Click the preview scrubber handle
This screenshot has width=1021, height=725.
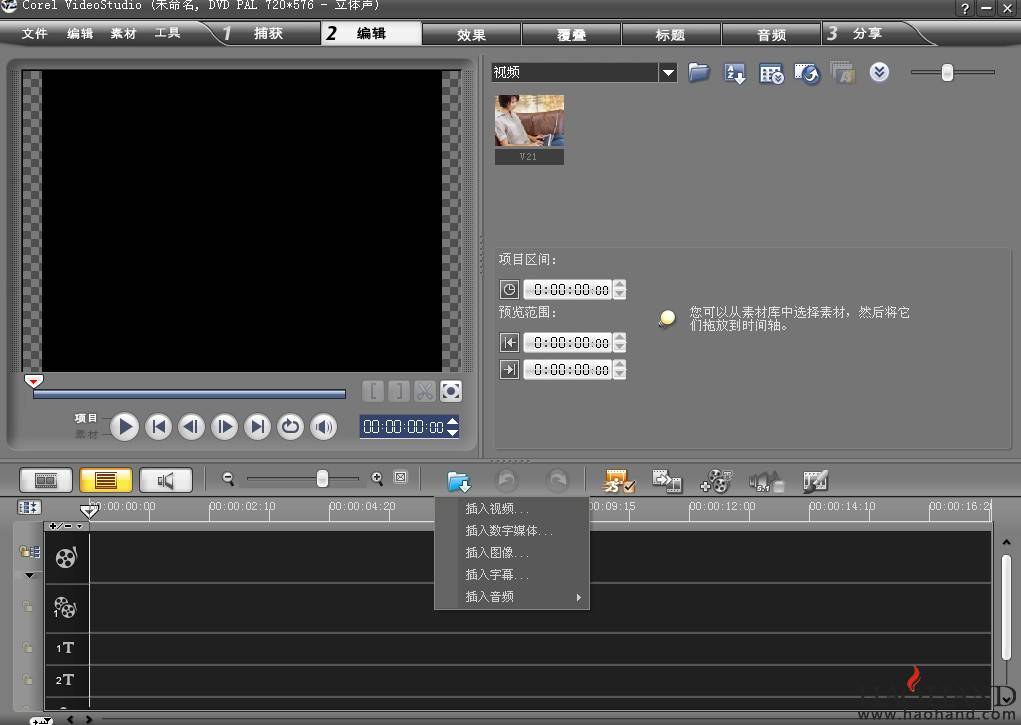point(33,380)
